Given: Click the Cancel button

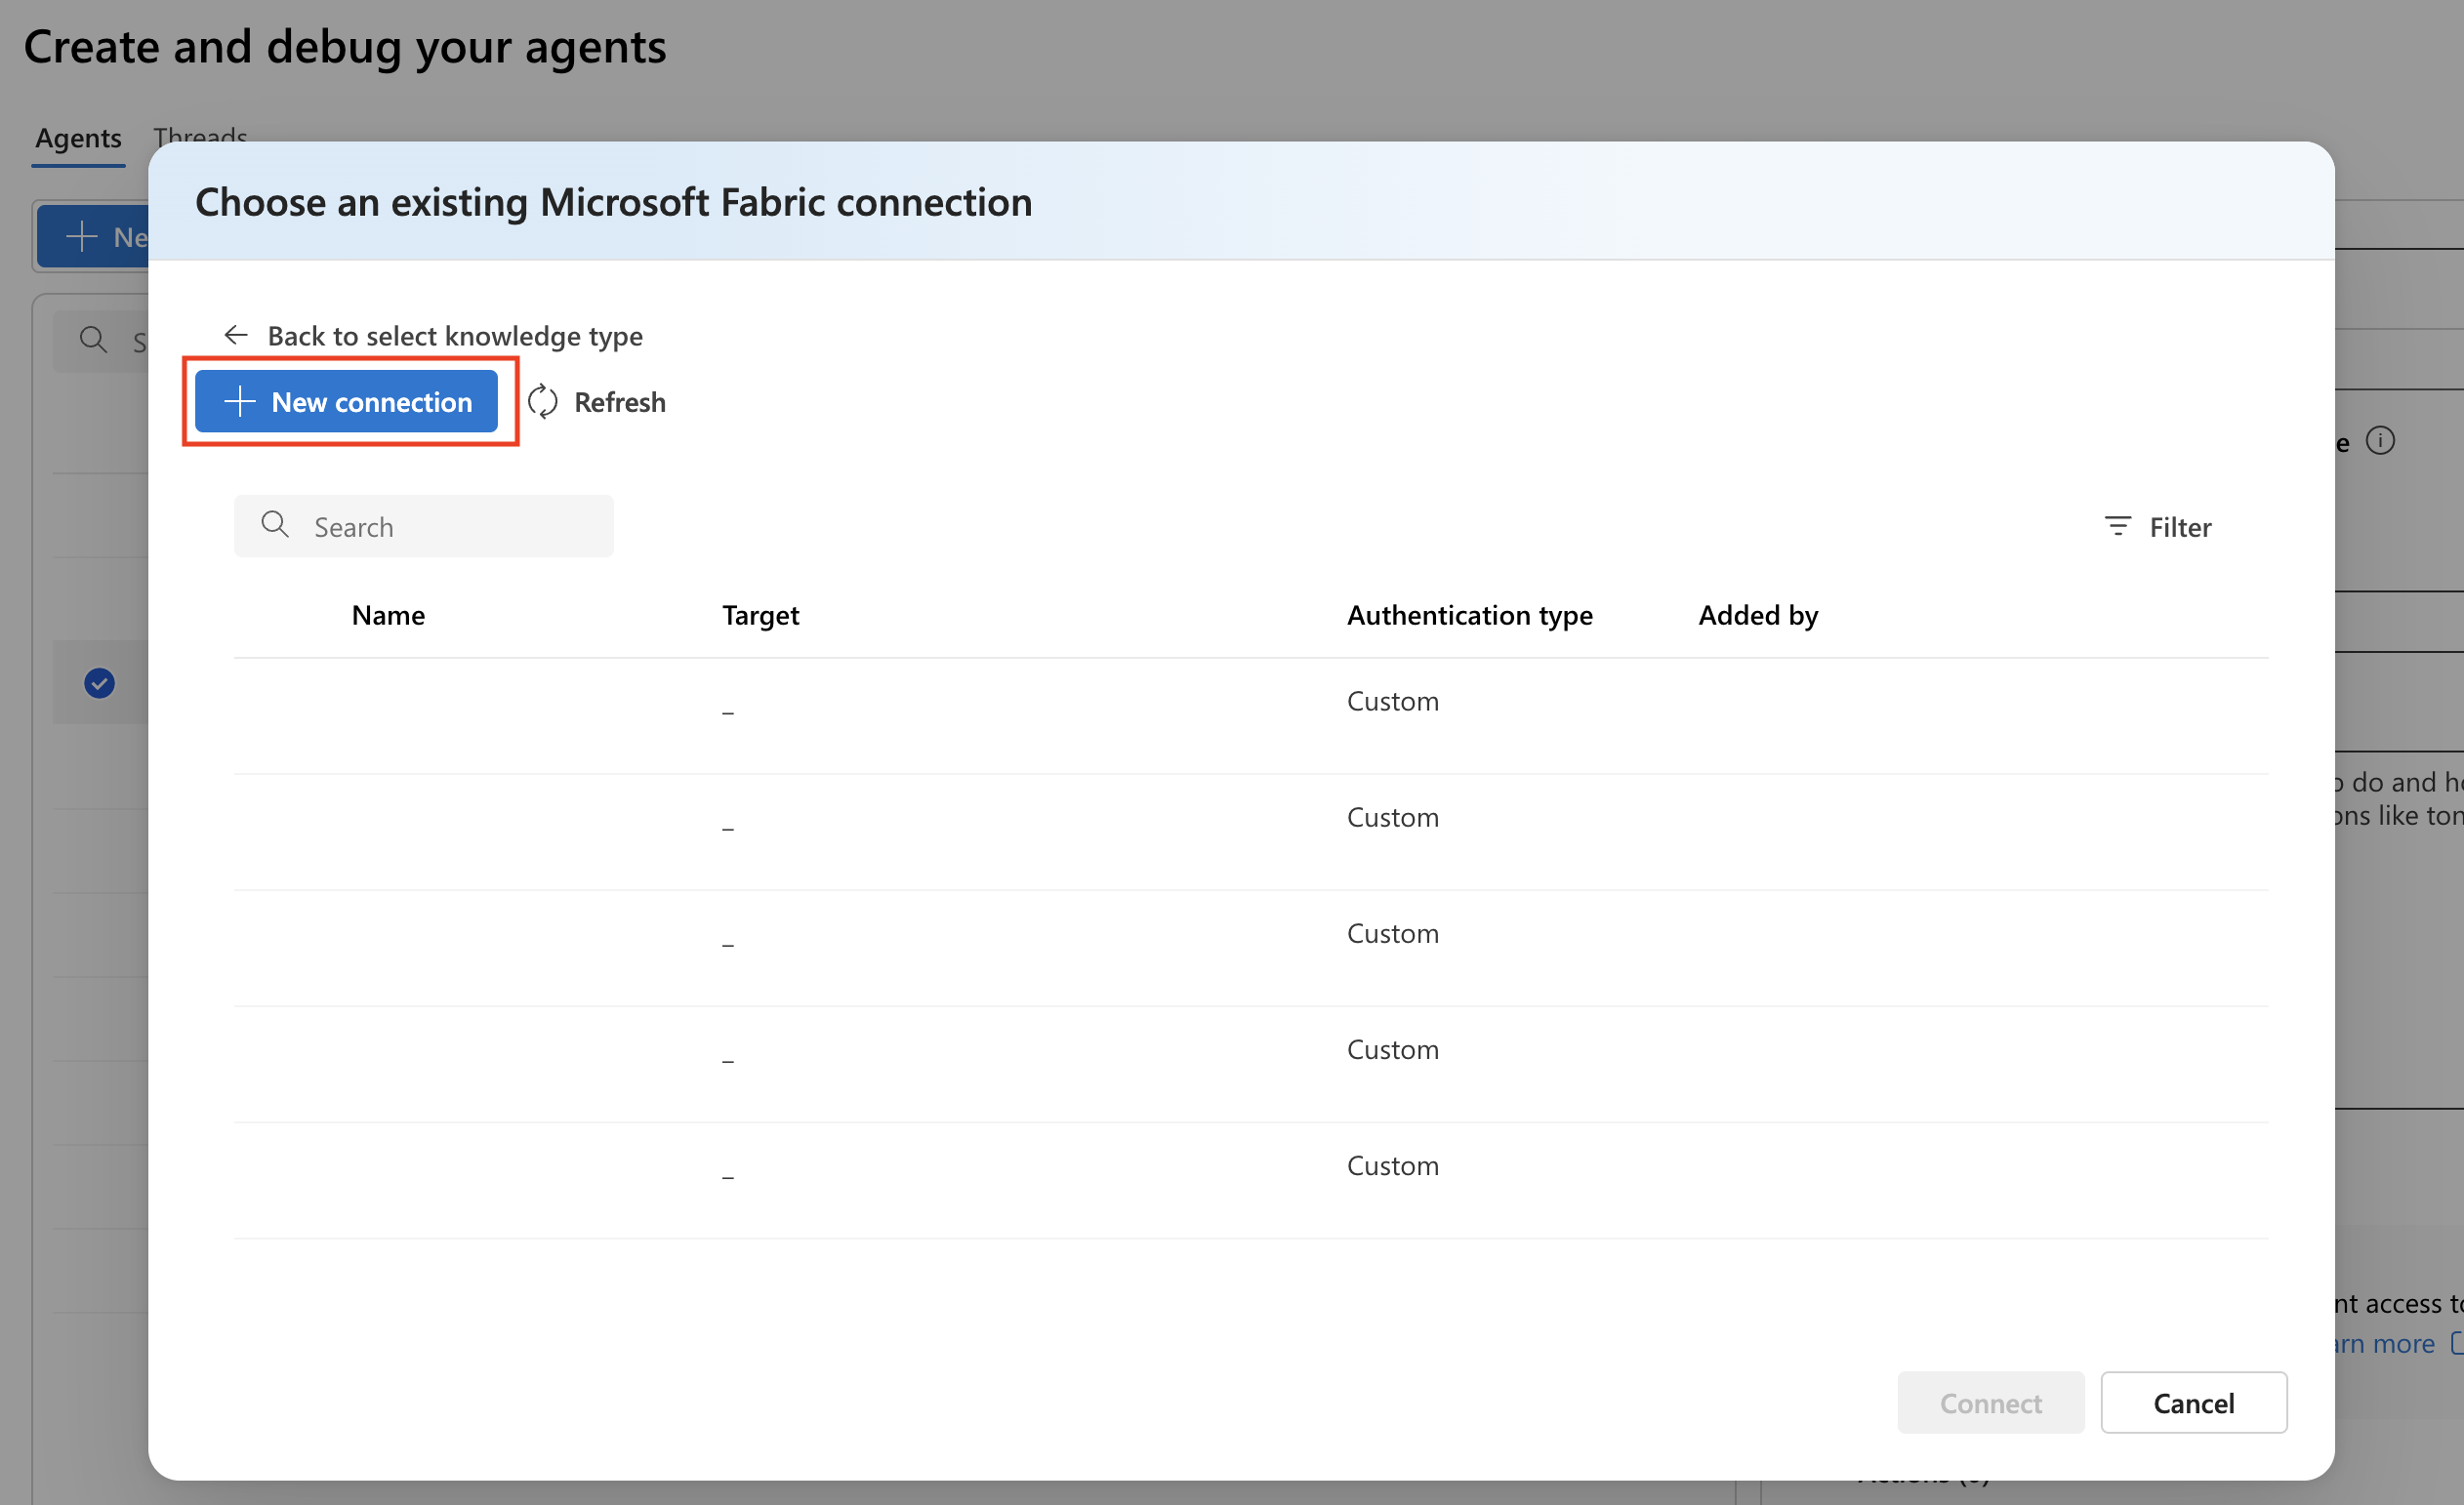Looking at the screenshot, I should coord(2192,1402).
